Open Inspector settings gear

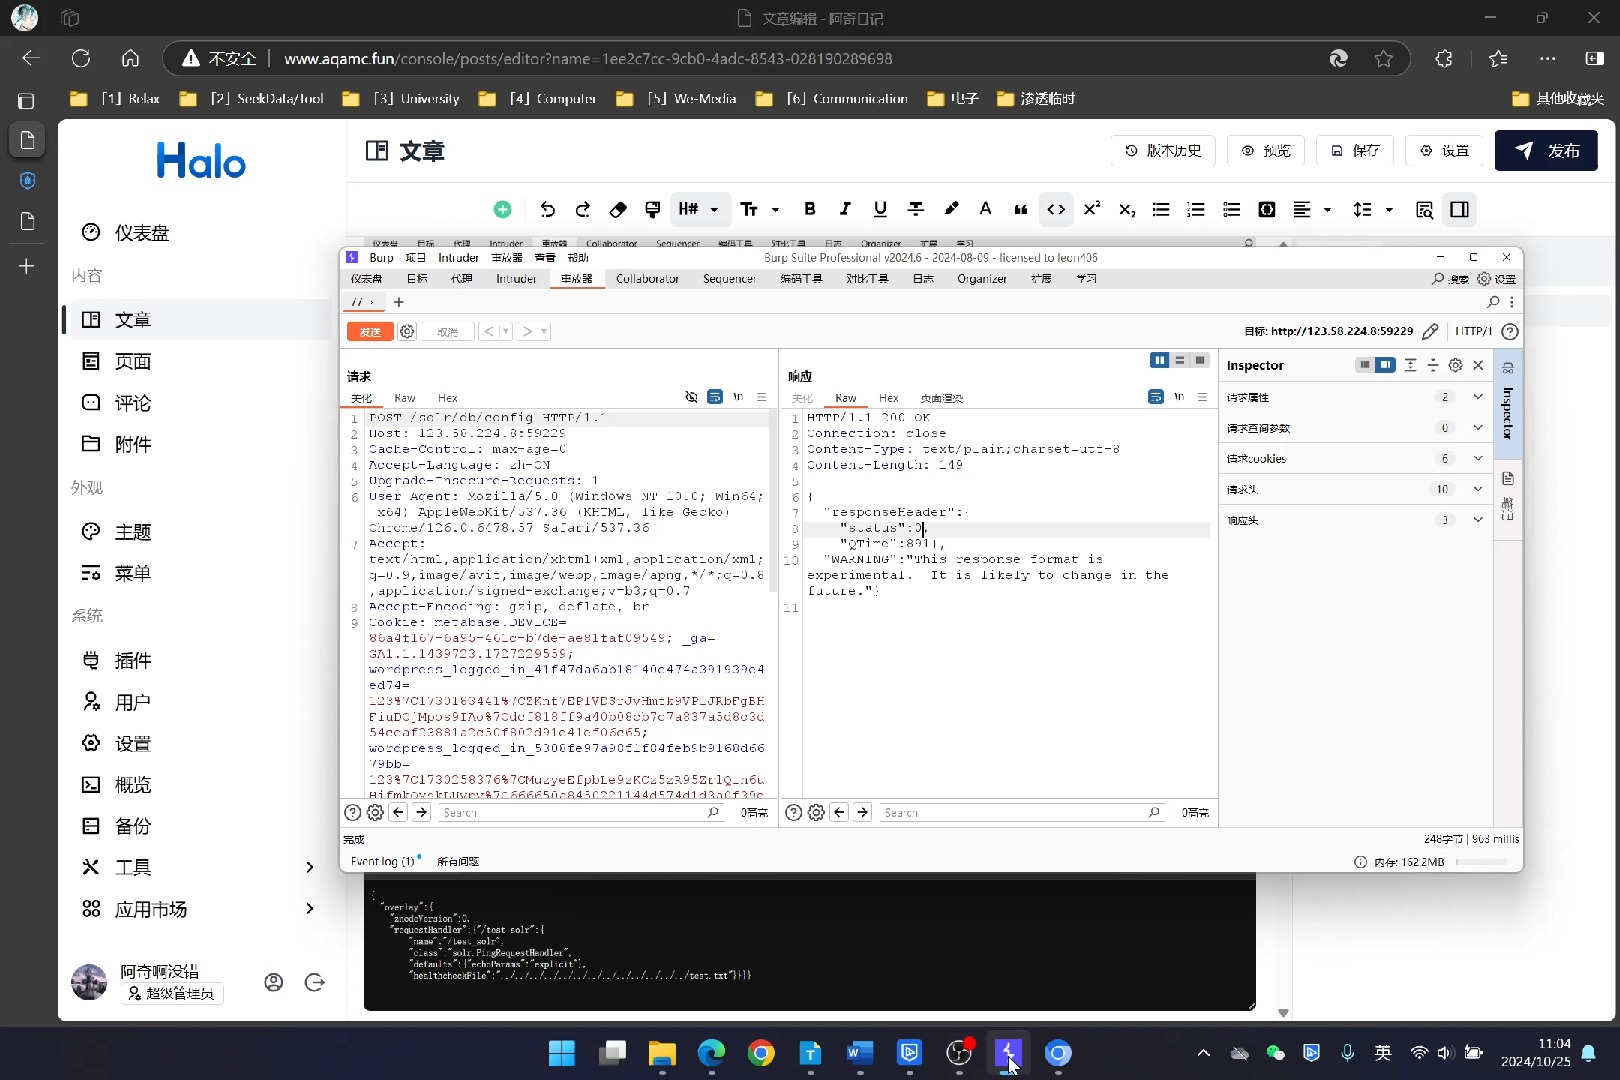tap(1456, 365)
